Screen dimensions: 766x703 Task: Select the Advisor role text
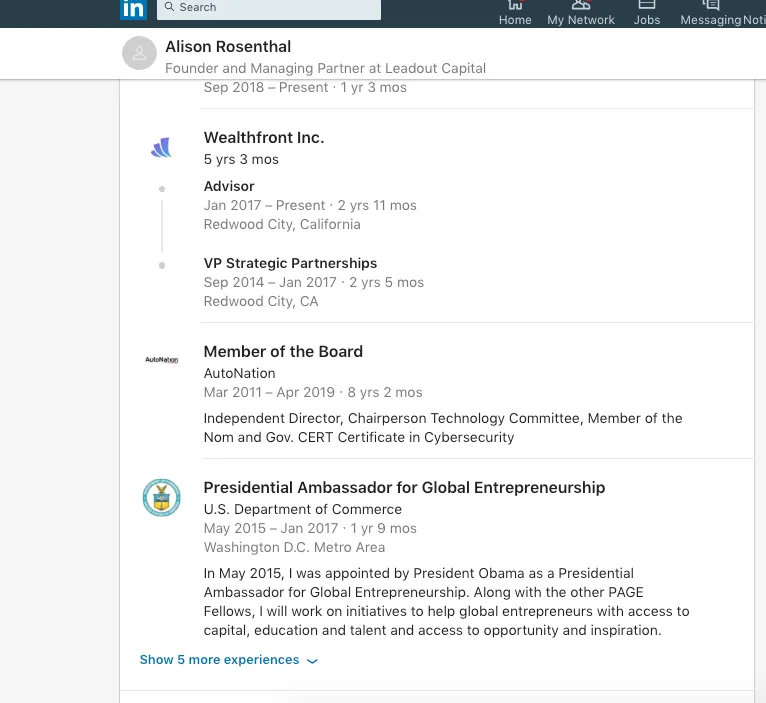coord(229,186)
